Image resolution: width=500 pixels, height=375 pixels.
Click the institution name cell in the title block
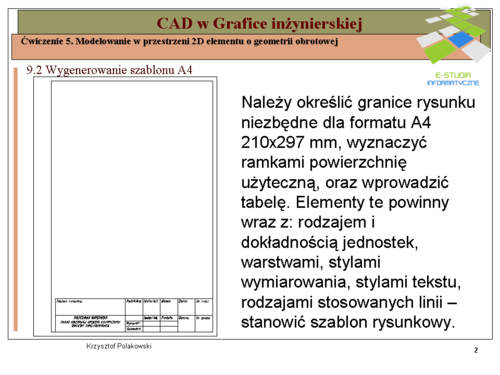pyautogui.click(x=90, y=324)
